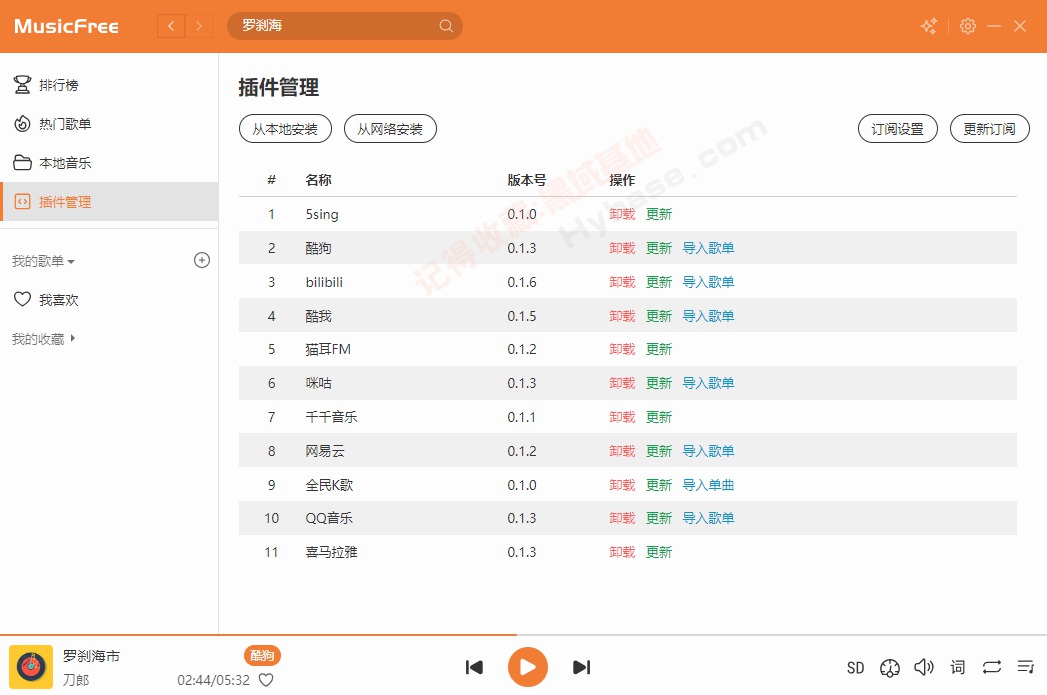Skip to next track
This screenshot has width=1047, height=695.
coord(582,667)
